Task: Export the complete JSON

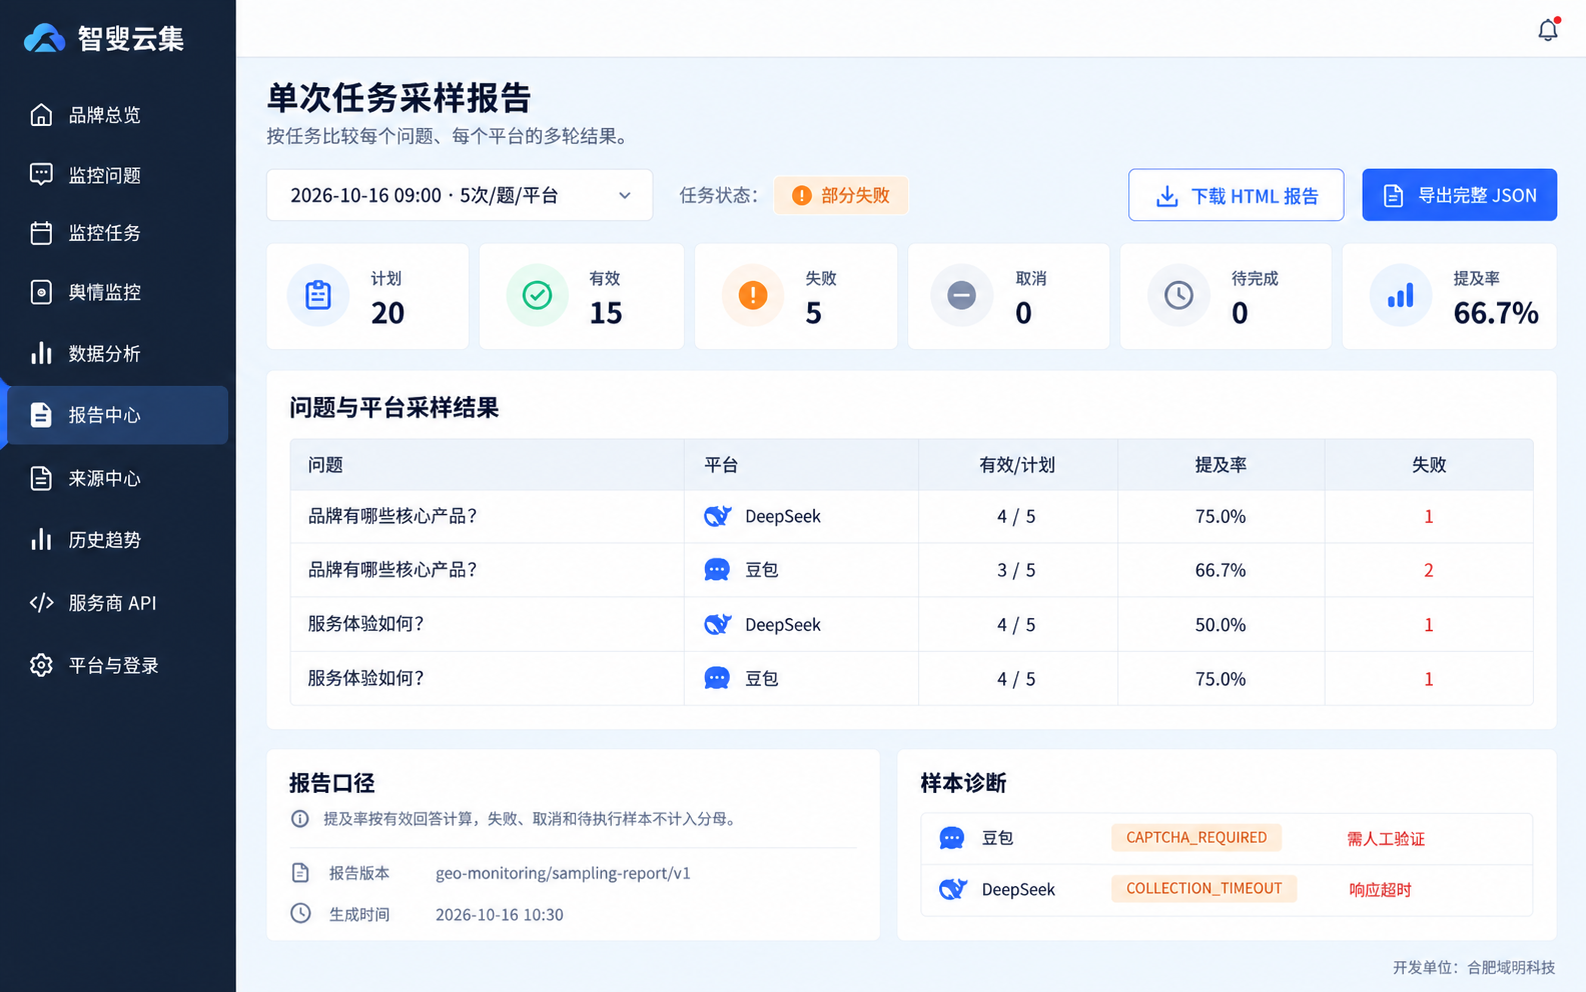Action: tap(1459, 195)
